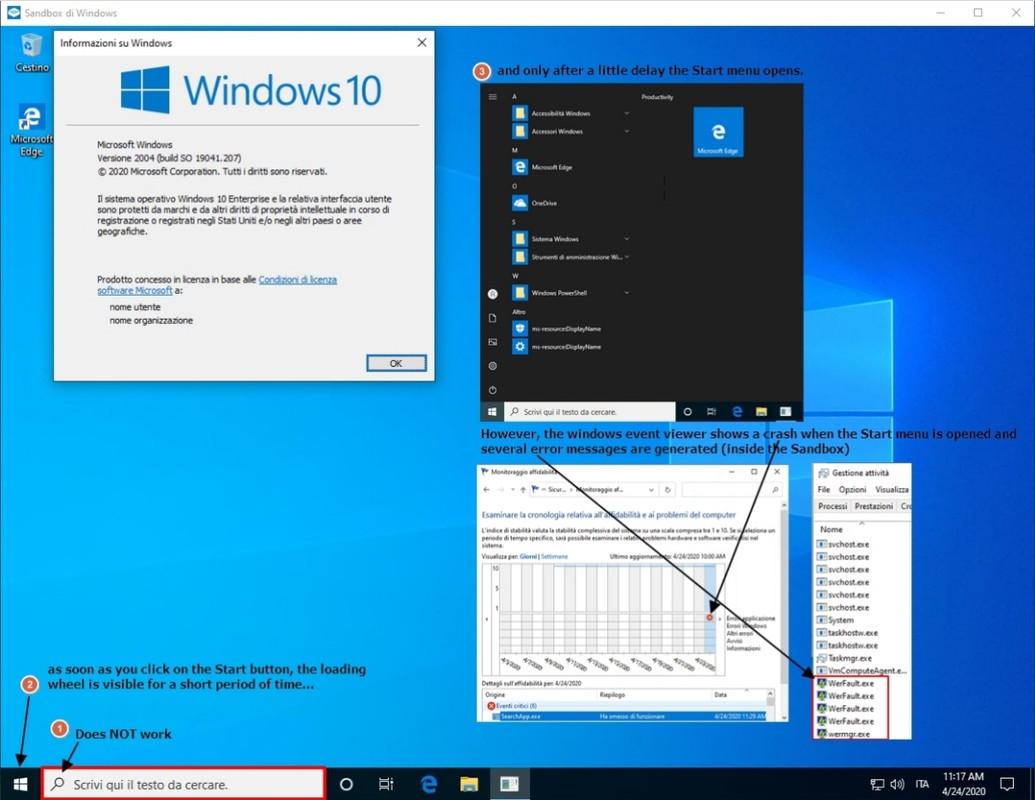
Task: Launch Edge from the main taskbar
Action: [429, 784]
